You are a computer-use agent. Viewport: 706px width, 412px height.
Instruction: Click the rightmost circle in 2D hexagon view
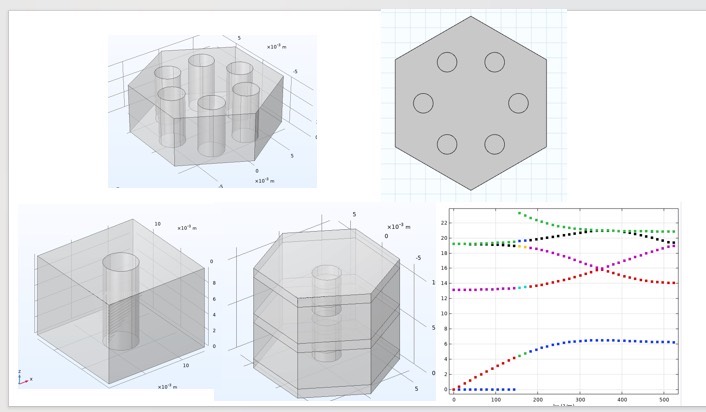tap(518, 103)
